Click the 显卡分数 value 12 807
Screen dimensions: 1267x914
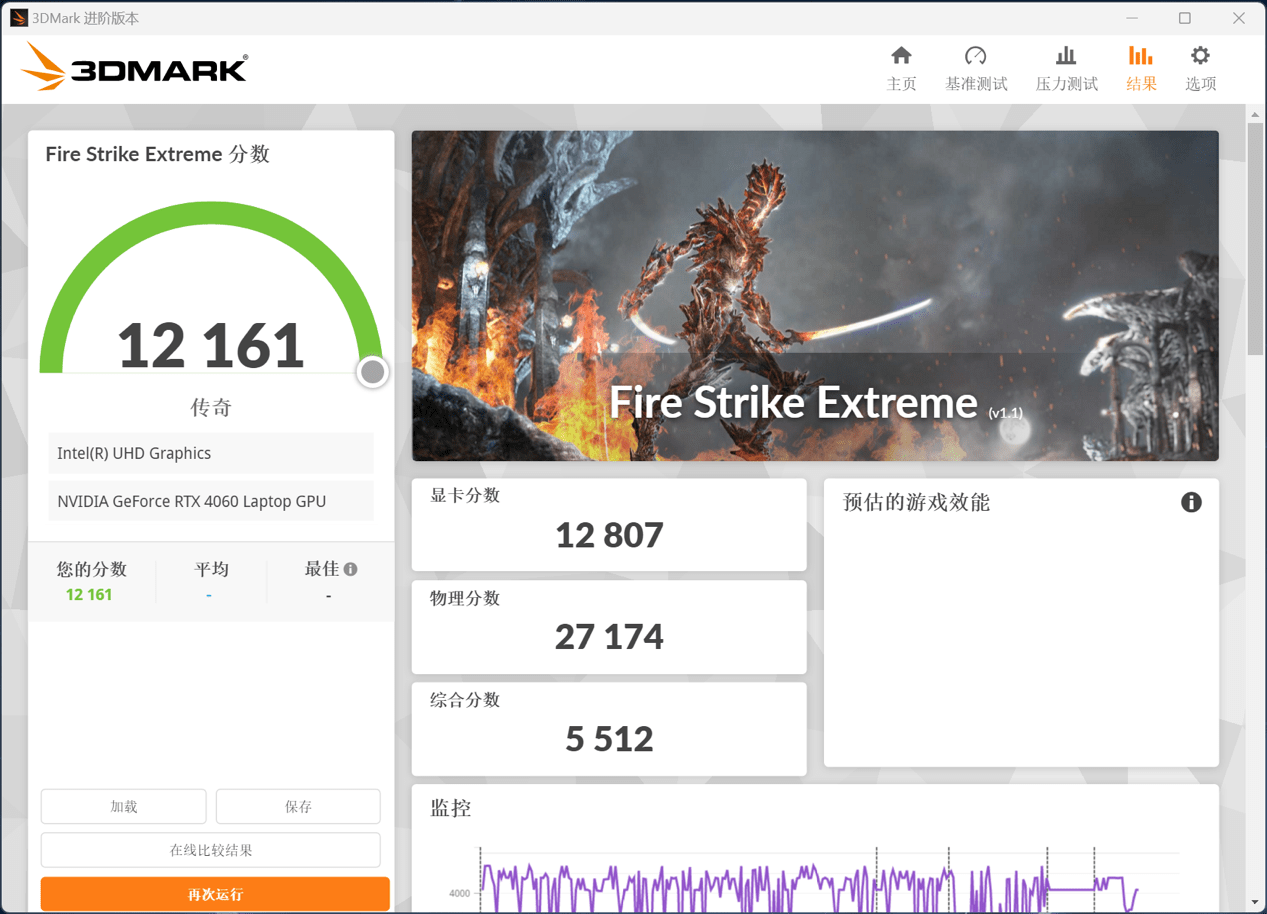point(609,536)
